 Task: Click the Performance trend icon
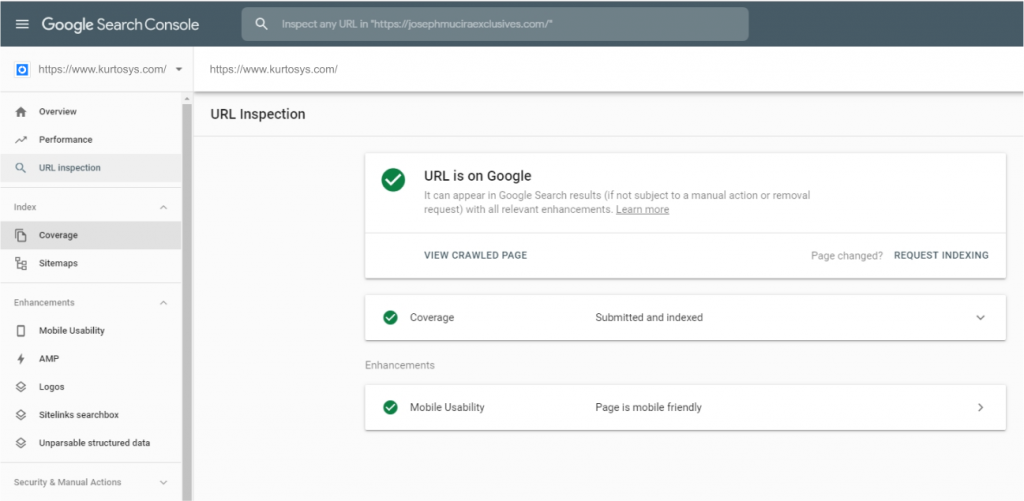[x=21, y=140]
